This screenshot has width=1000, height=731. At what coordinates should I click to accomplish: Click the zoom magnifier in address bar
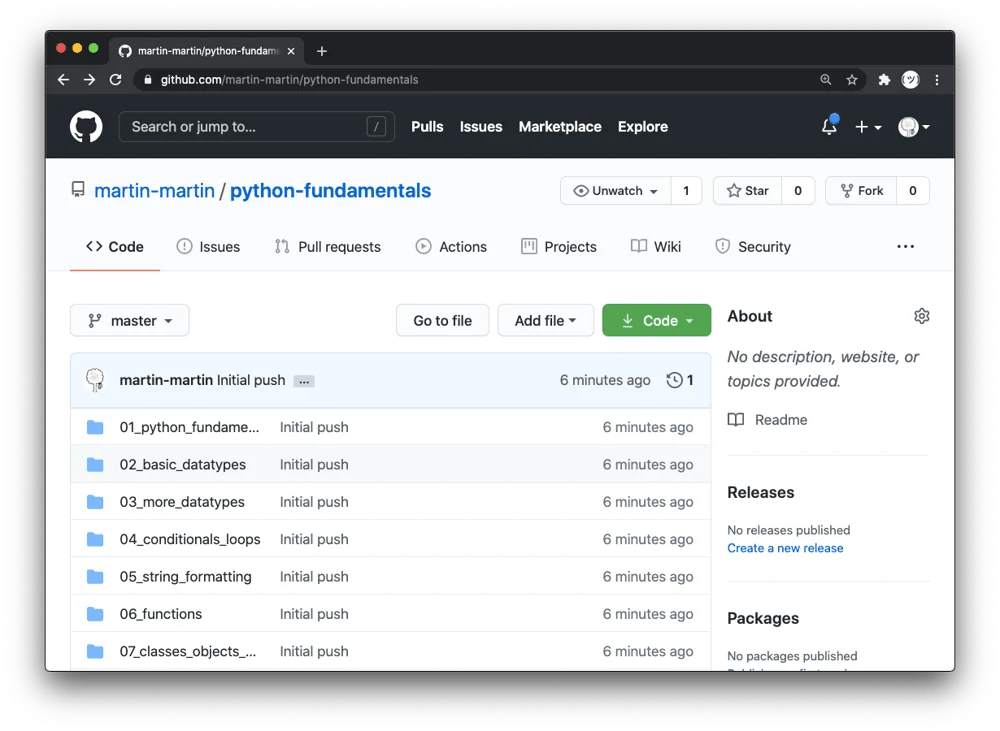point(826,80)
